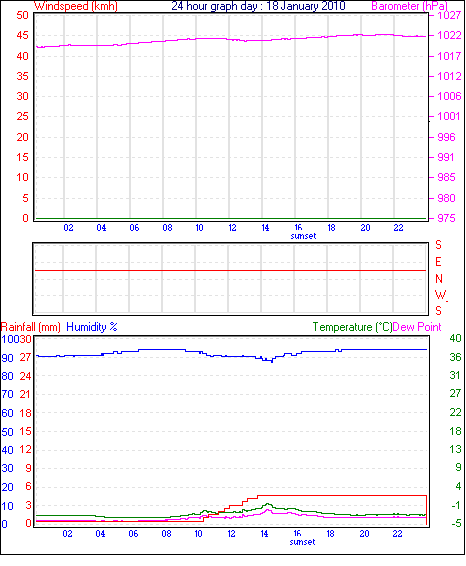Click the red wind direction line

click(230, 270)
